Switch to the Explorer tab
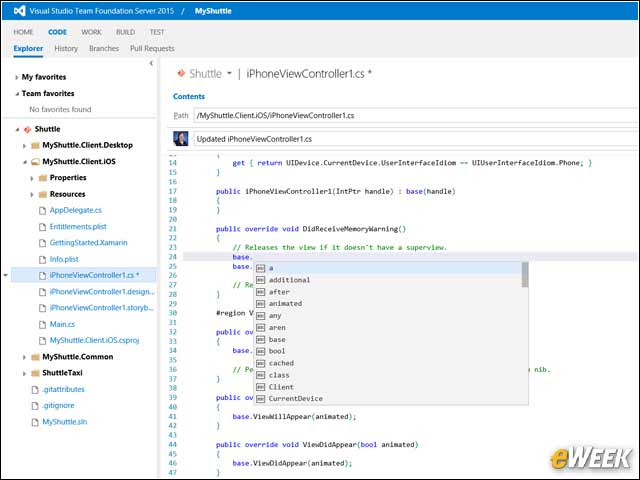Image resolution: width=640 pixels, height=480 pixels. pyautogui.click(x=28, y=49)
